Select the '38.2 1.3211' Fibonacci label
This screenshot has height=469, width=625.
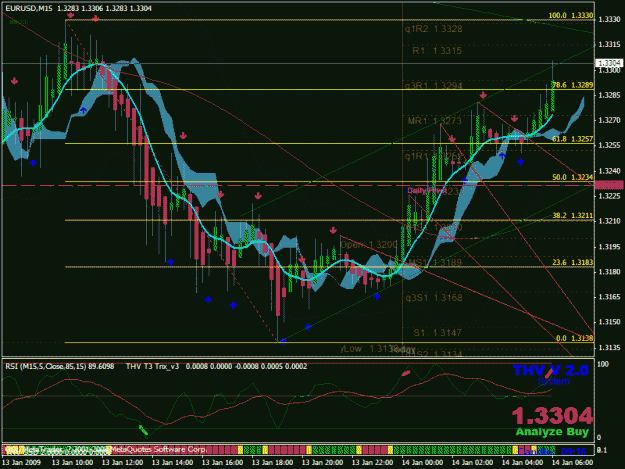pyautogui.click(x=573, y=216)
